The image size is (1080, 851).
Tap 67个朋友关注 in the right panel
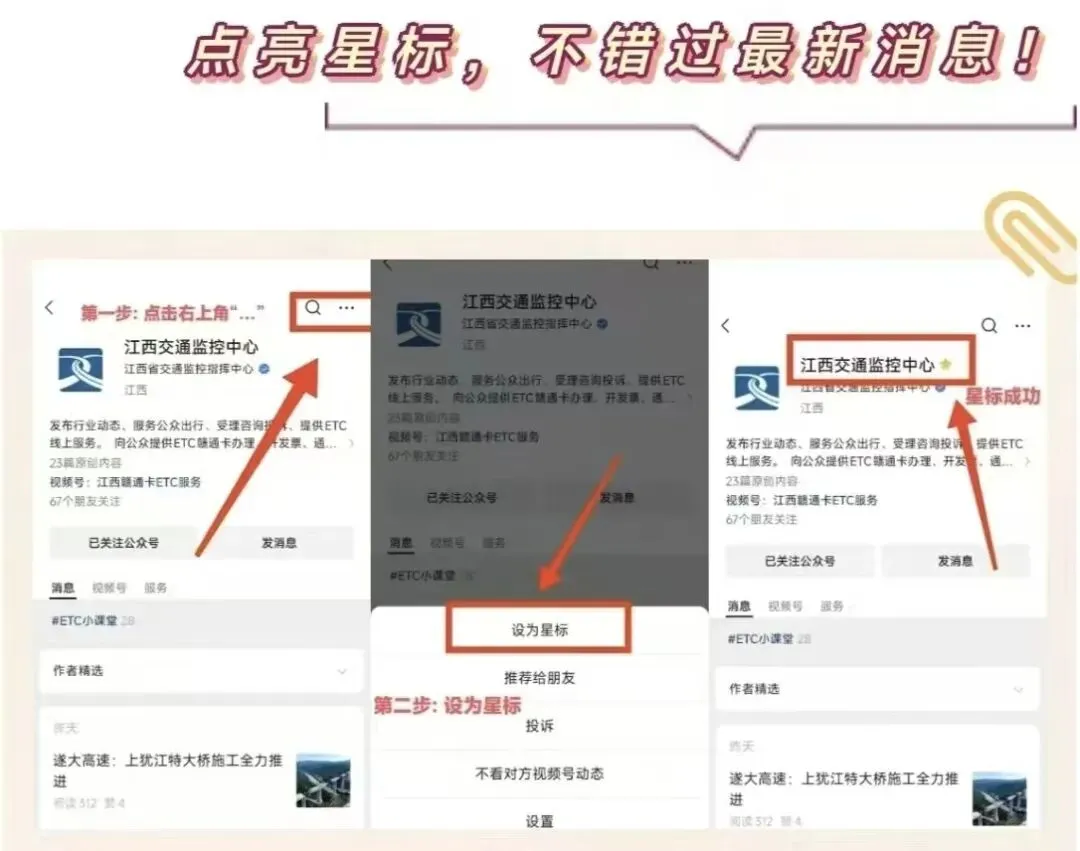761,519
